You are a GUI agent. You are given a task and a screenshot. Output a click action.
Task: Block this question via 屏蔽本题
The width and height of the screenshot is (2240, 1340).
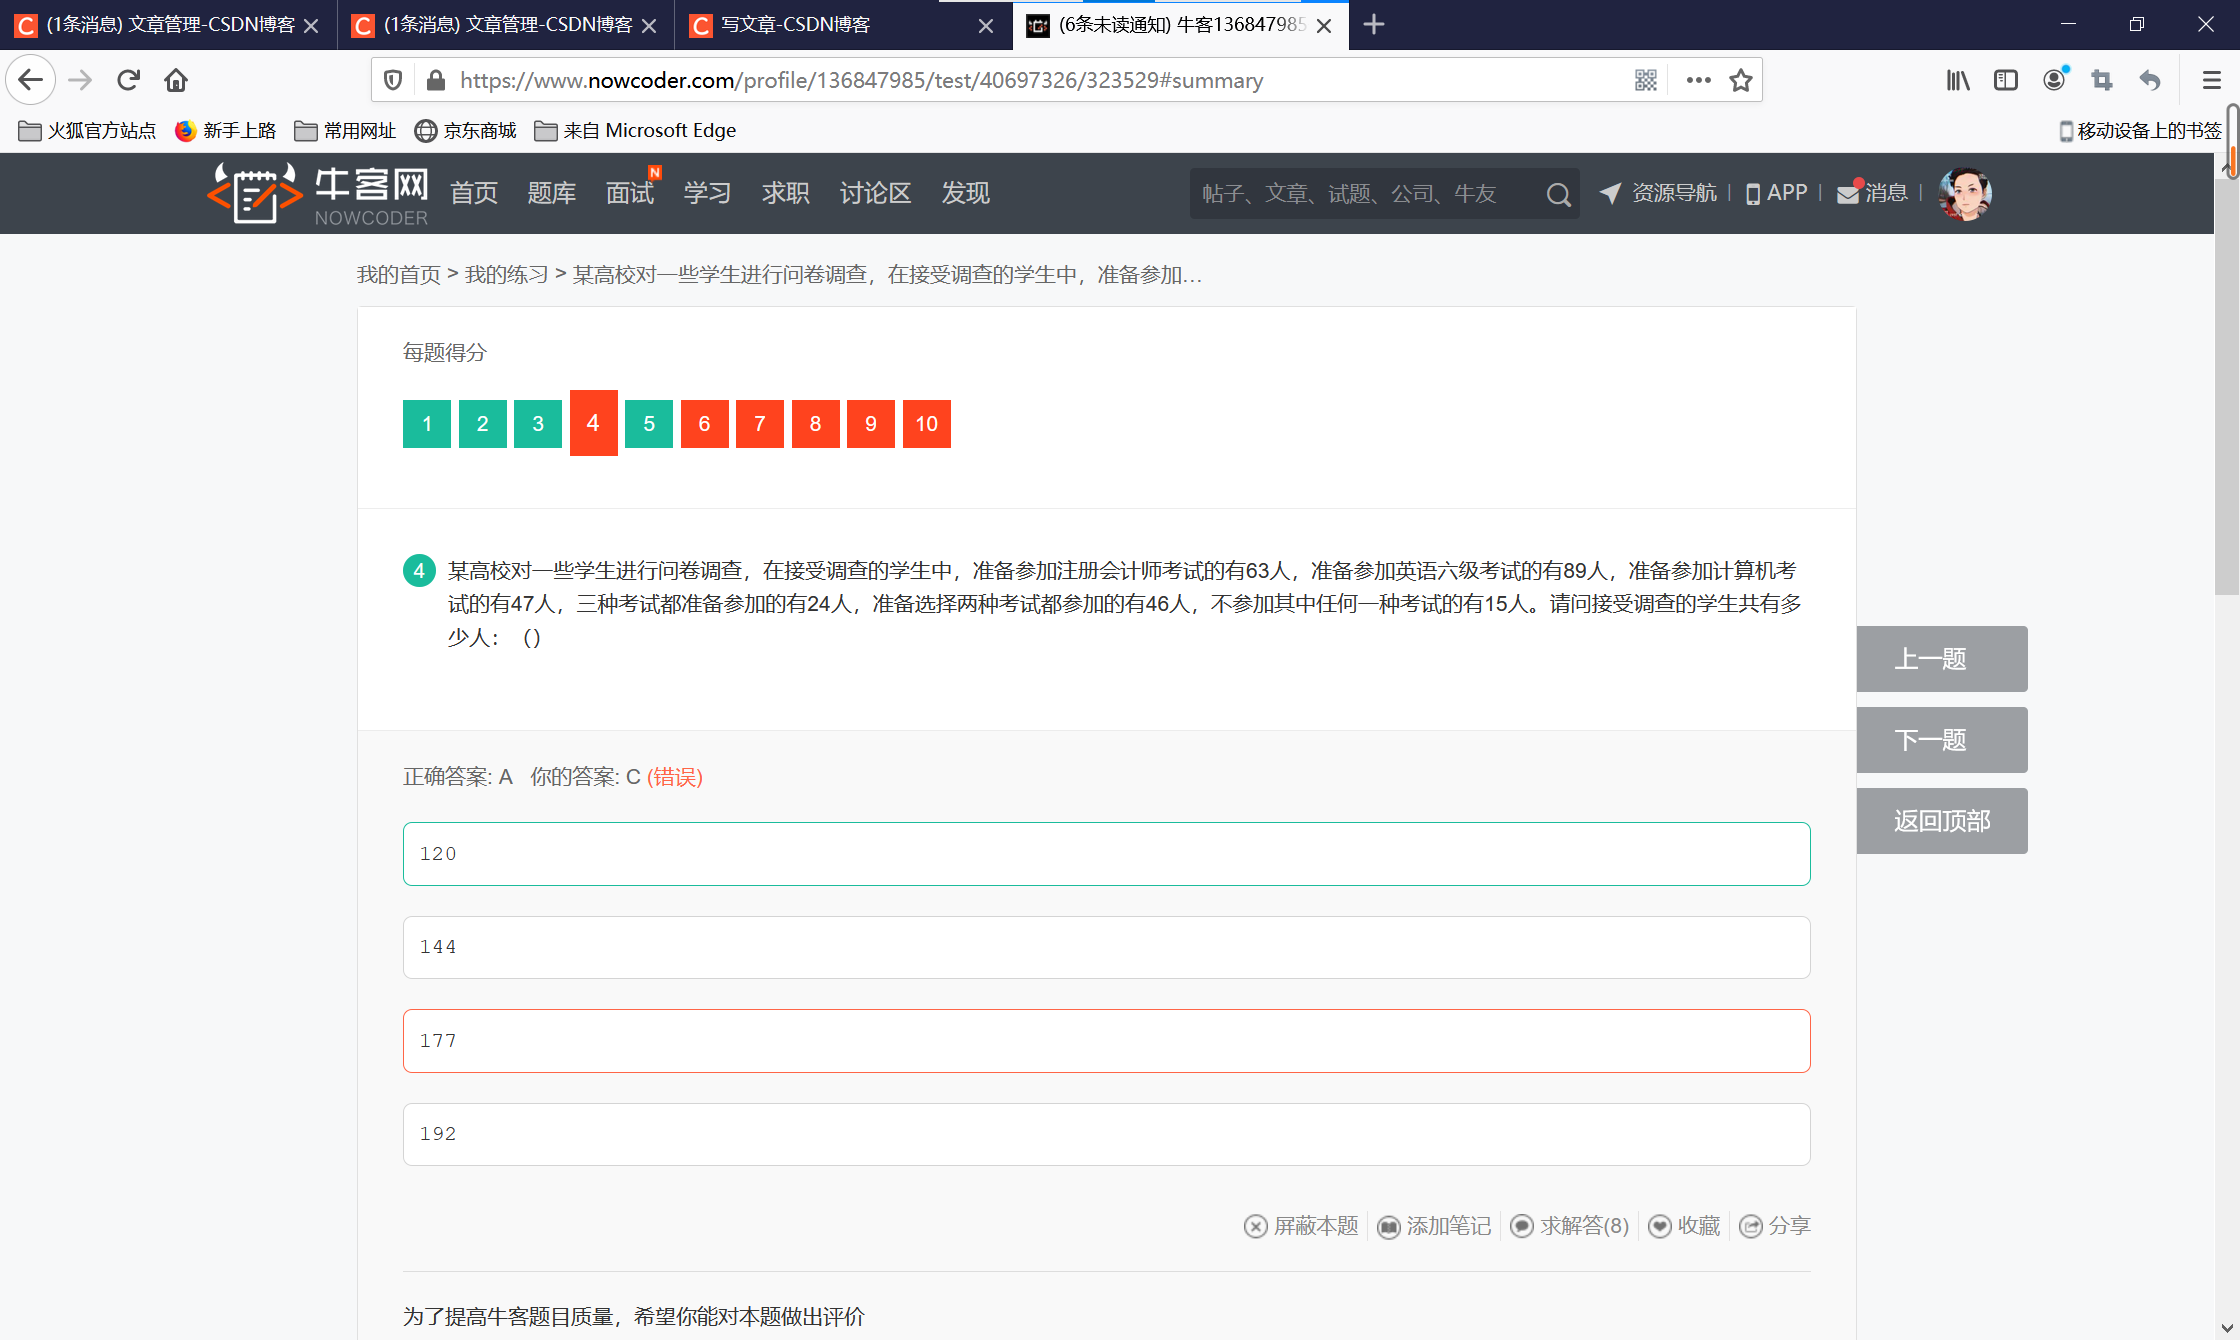[x=1302, y=1226]
